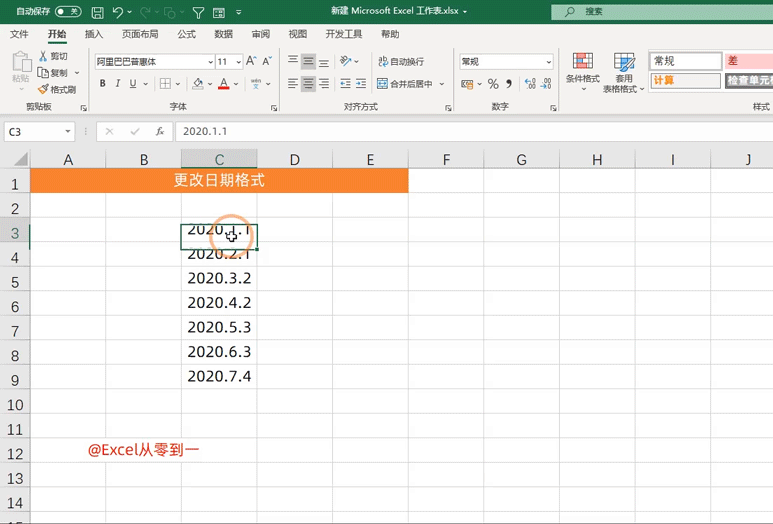Screen dimensions: 773x524
Task: Select the 常规 cell style
Action: click(x=686, y=61)
